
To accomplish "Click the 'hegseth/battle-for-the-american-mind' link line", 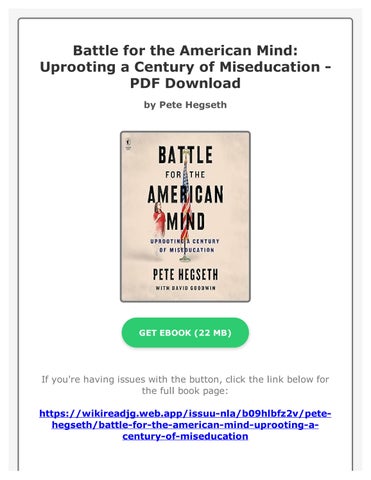I will (185, 425).
